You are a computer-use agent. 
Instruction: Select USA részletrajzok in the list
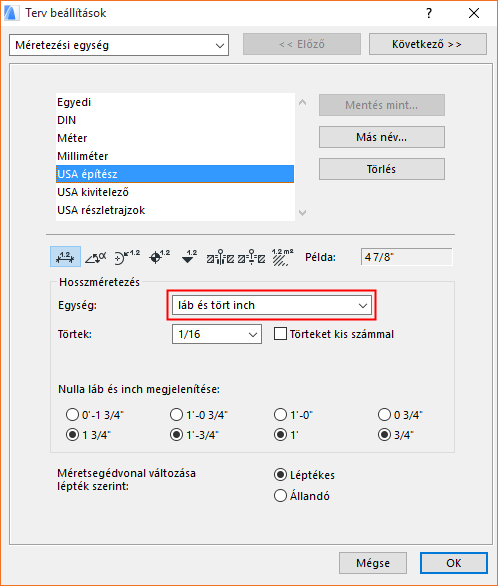(x=175, y=210)
